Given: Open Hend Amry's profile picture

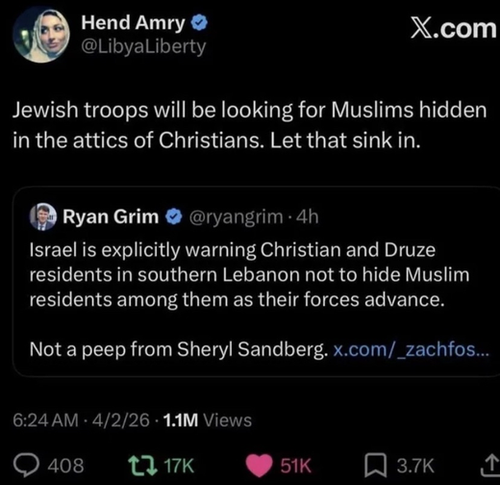Looking at the screenshot, I should (x=41, y=36).
